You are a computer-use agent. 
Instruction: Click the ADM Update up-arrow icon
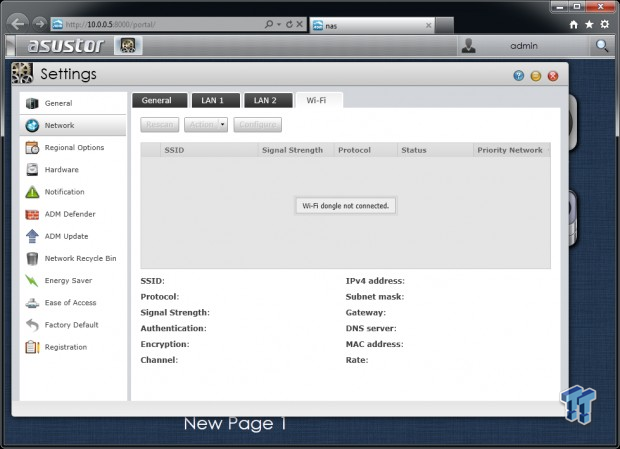32,236
